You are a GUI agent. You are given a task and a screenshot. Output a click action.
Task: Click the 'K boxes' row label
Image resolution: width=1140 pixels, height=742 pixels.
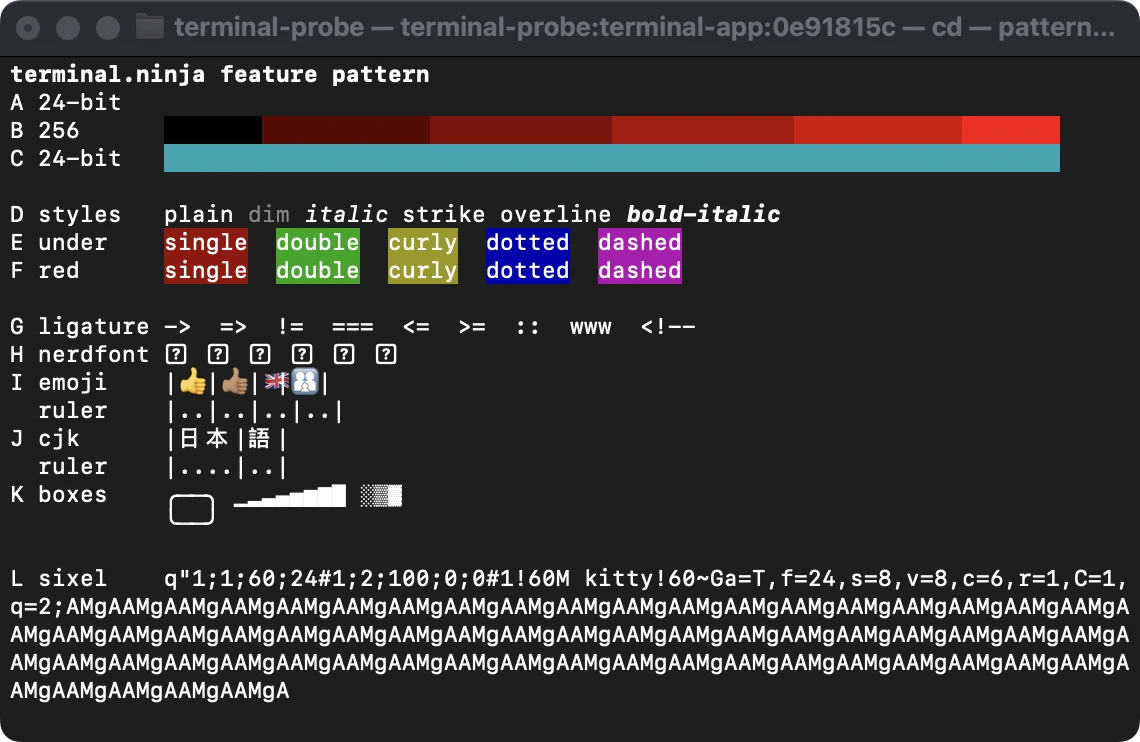pos(58,494)
